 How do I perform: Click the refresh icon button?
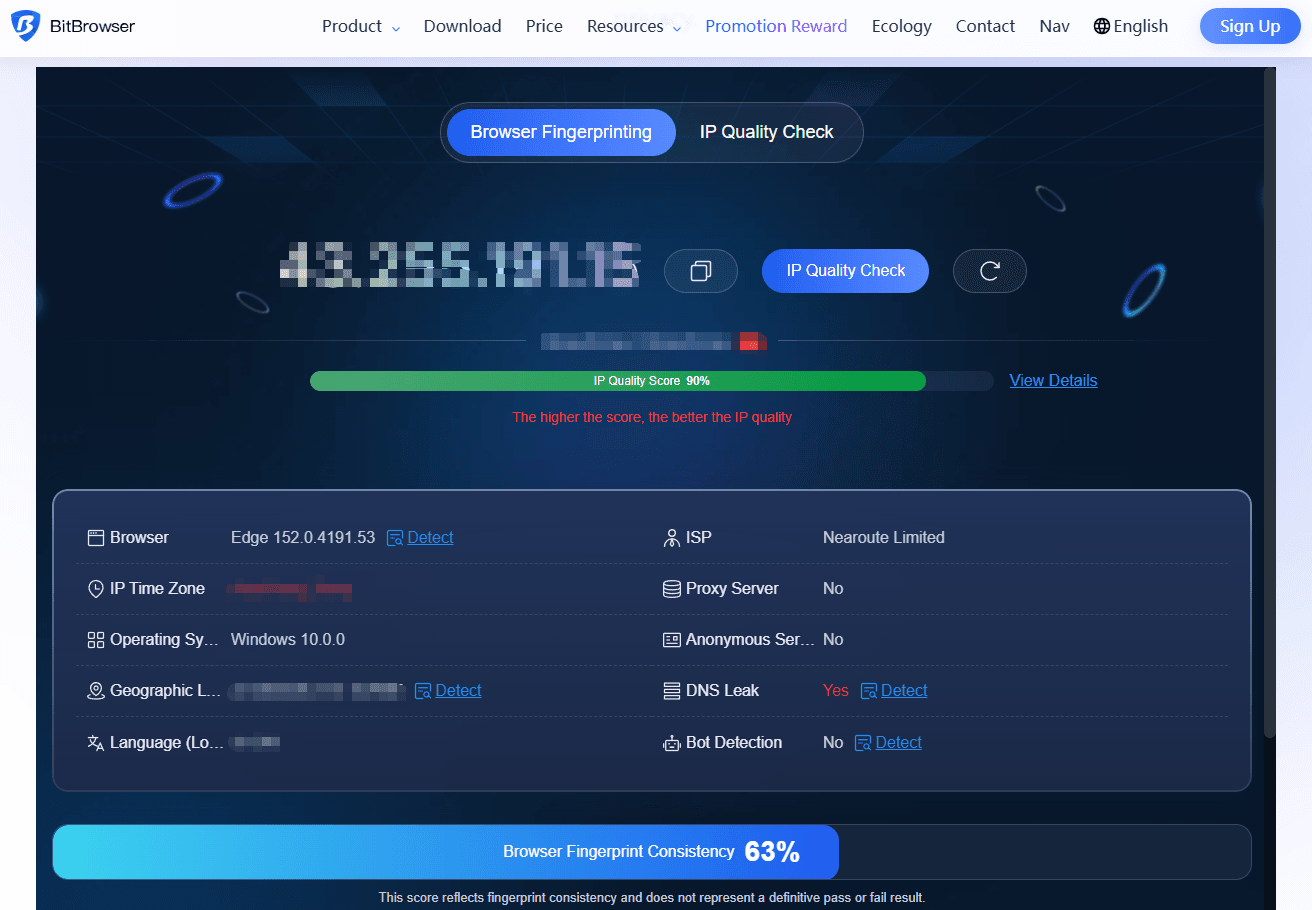pos(990,271)
